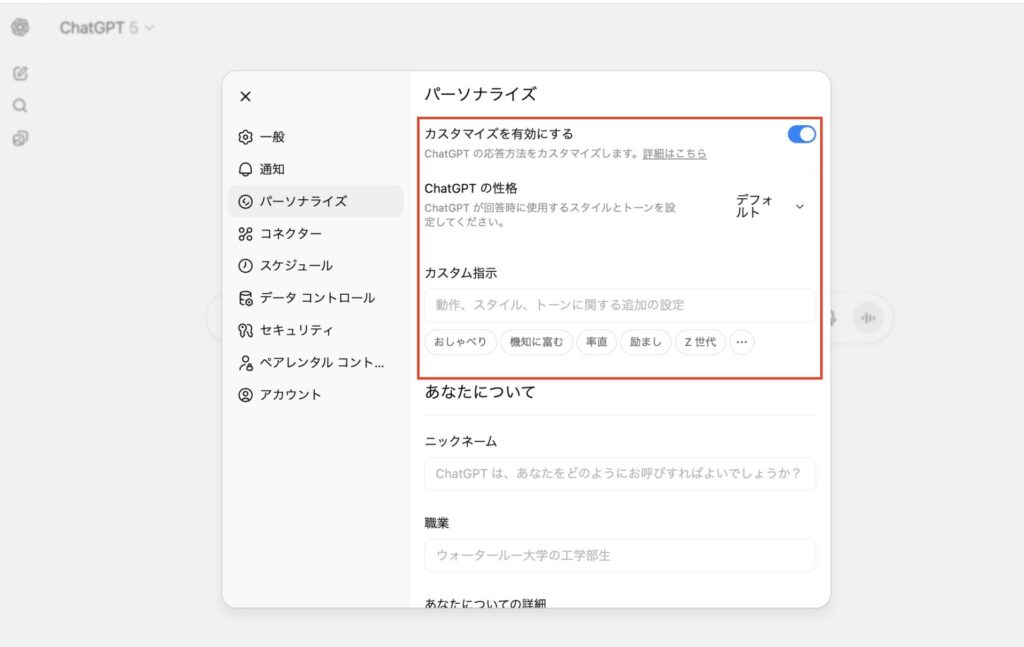Expand the ChatGPT 5 model selector
Viewport: 1024px width, 647px height.
point(107,28)
